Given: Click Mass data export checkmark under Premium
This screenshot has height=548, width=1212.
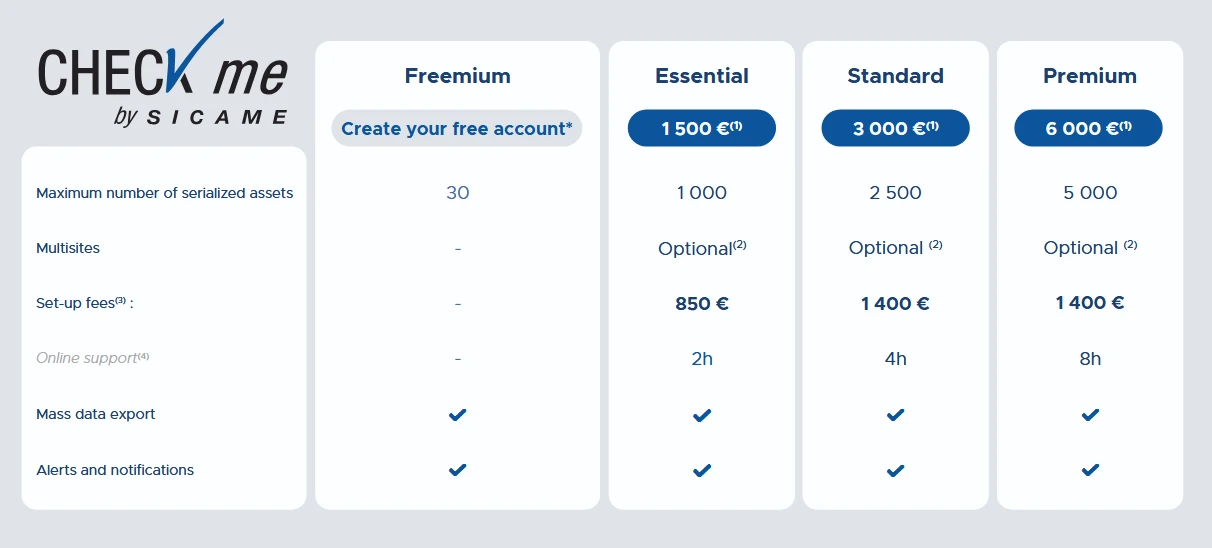Looking at the screenshot, I should (x=1090, y=414).
